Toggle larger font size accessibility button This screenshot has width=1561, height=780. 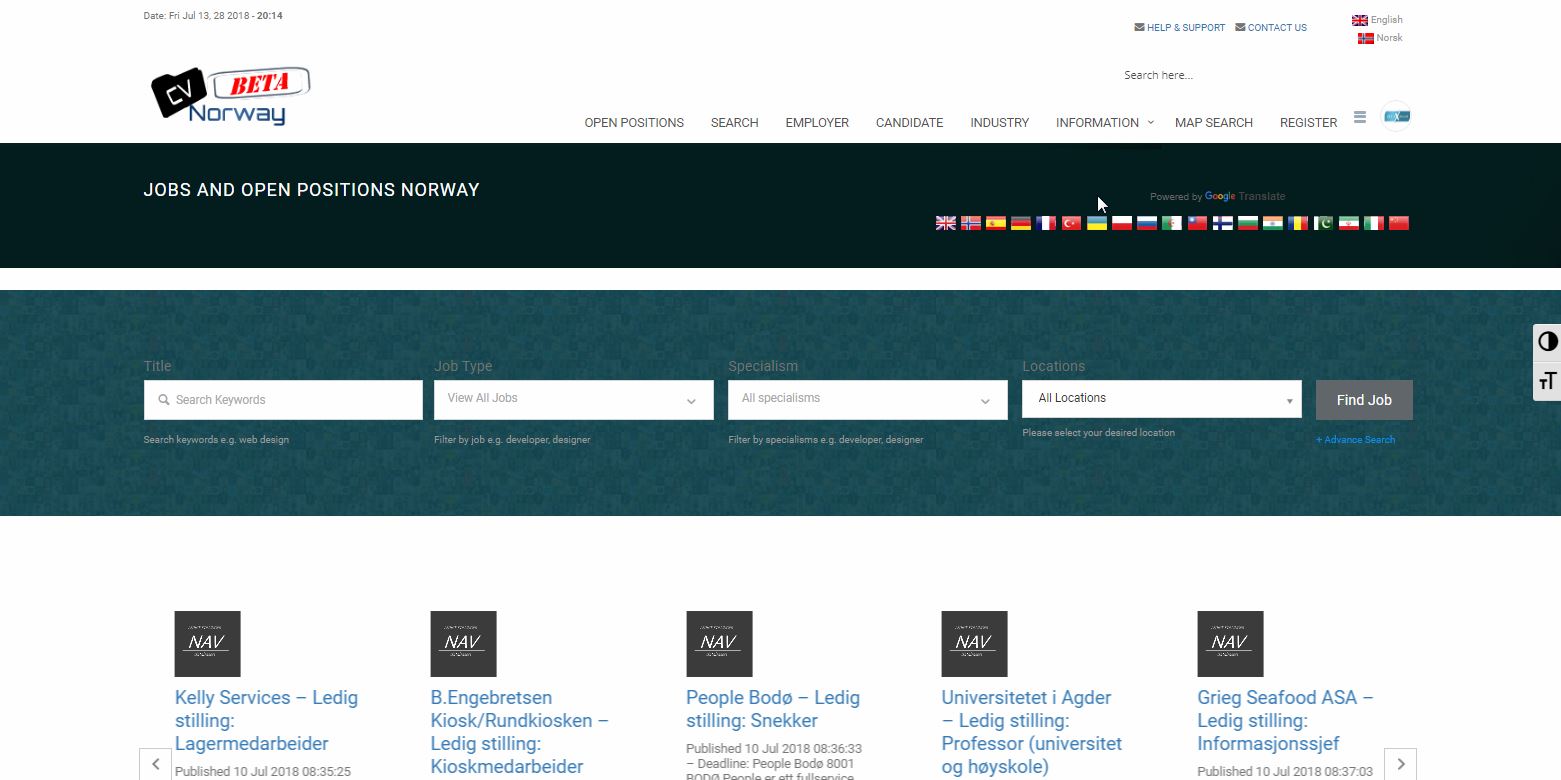[x=1548, y=381]
